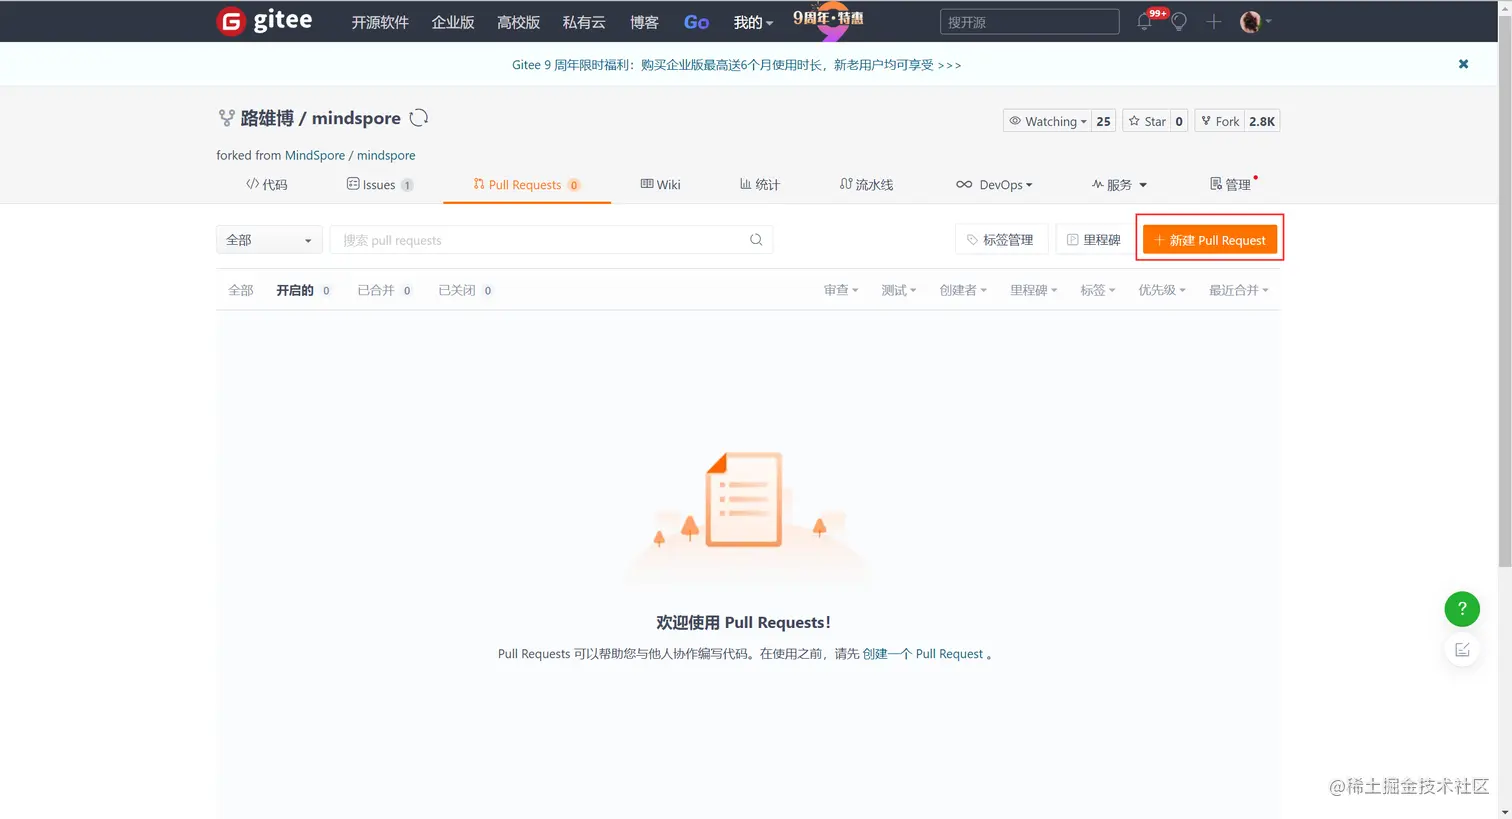Click the 搜开源 search field
The height and width of the screenshot is (819, 1512).
(x=1029, y=22)
